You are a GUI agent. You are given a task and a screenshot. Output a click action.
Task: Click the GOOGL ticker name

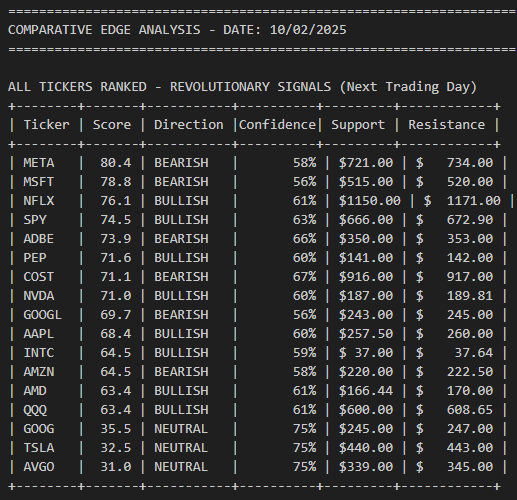coord(42,315)
